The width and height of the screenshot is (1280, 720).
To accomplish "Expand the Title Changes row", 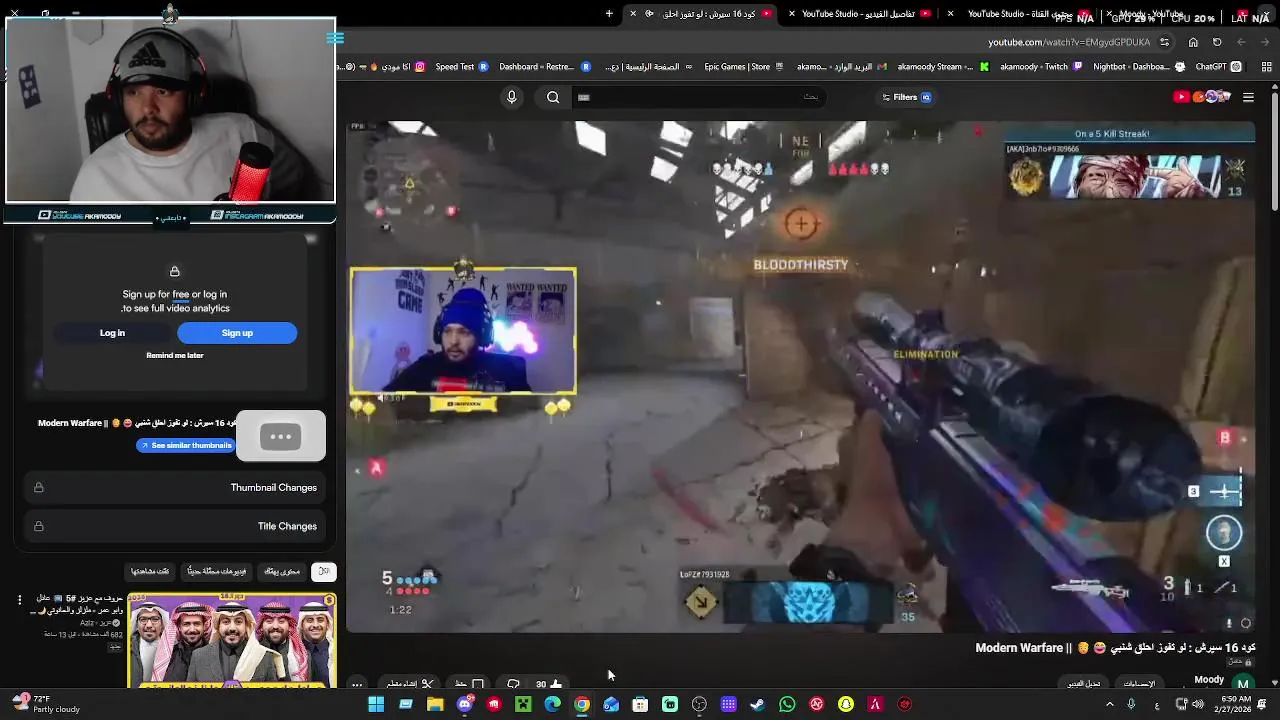I will coord(175,526).
